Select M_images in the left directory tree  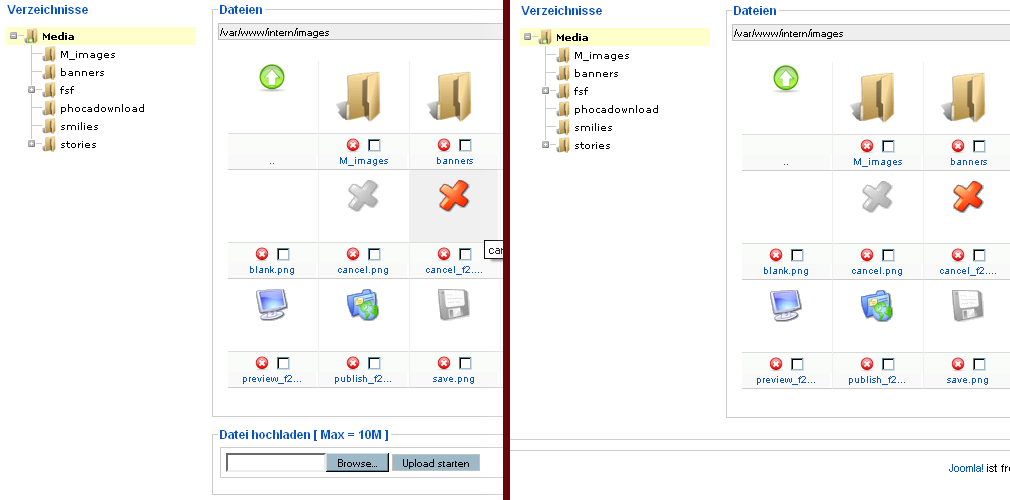coord(88,55)
